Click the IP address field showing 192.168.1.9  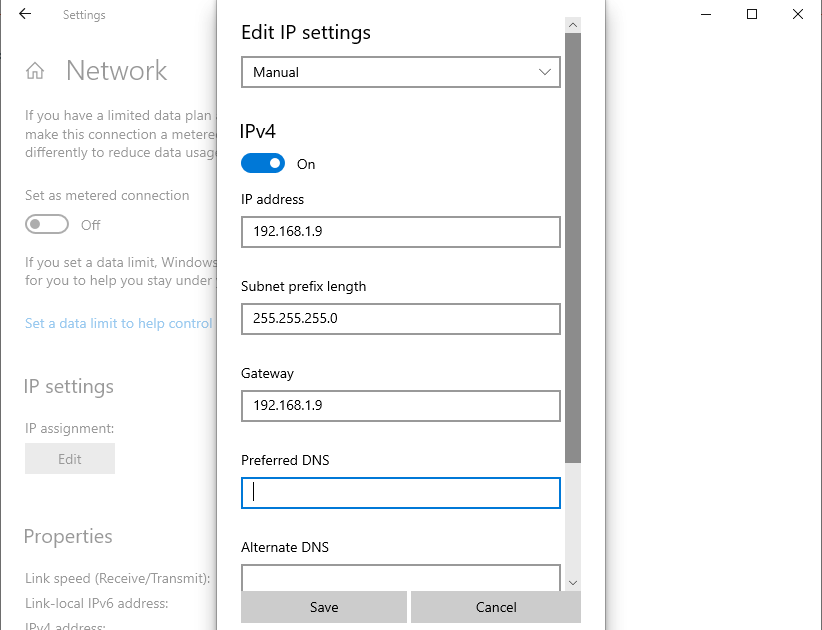pyautogui.click(x=400, y=232)
